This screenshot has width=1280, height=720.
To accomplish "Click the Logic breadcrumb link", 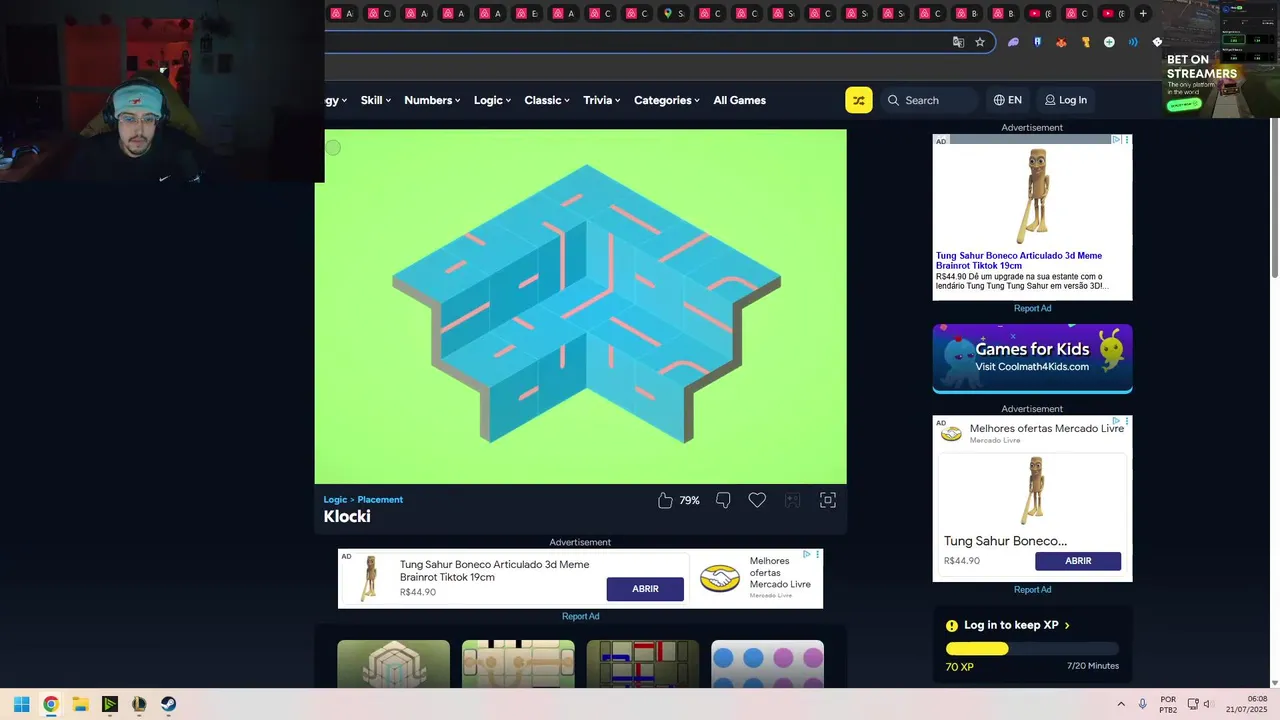I will [x=335, y=500].
